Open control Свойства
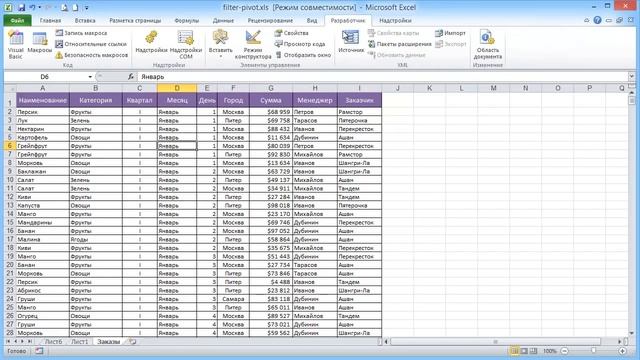The height and width of the screenshot is (360, 640). [291, 33]
